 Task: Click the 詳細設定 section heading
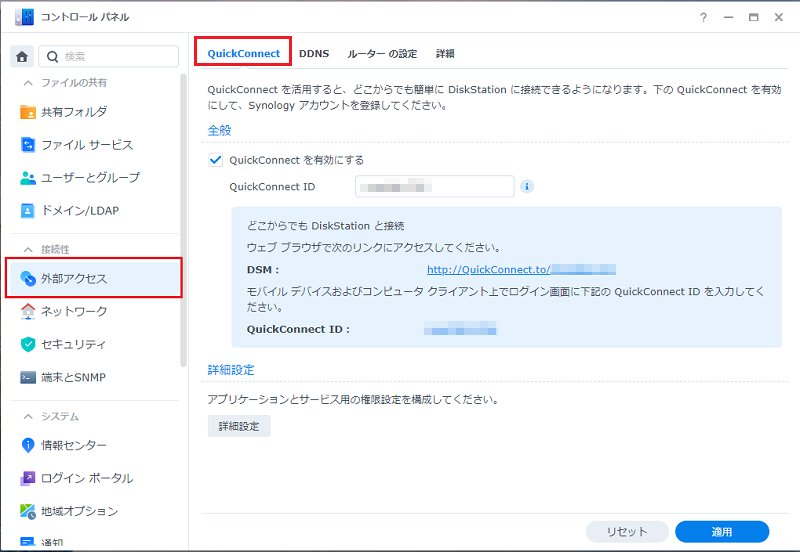pos(231,370)
